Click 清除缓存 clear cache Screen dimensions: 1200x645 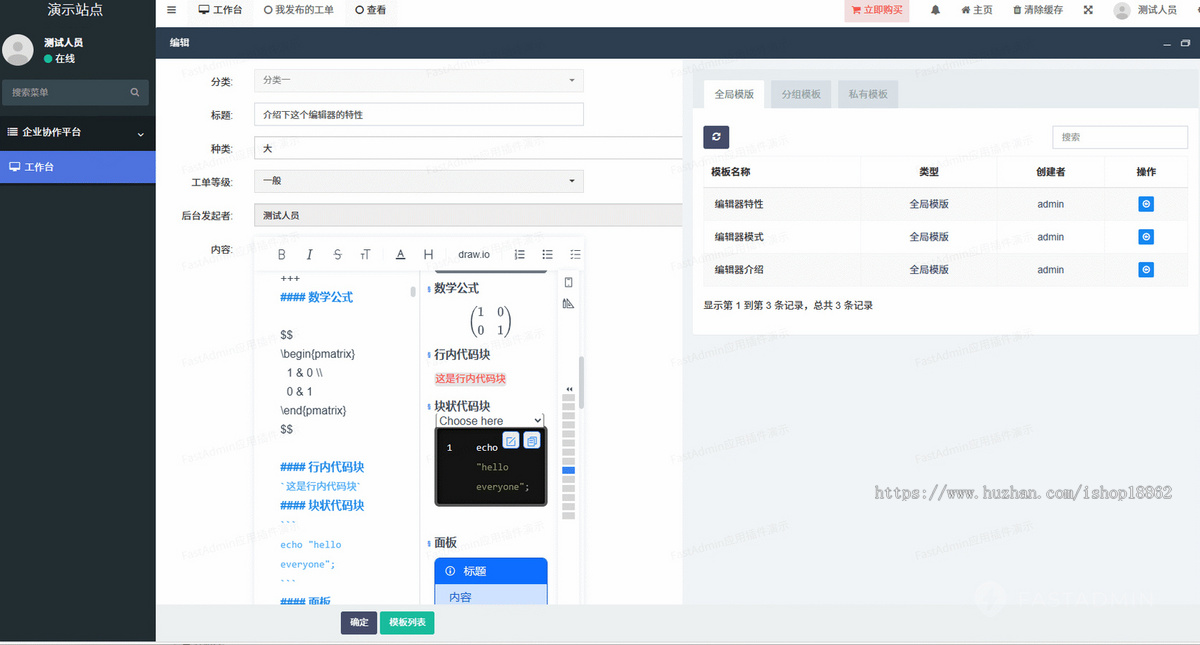coord(1038,10)
